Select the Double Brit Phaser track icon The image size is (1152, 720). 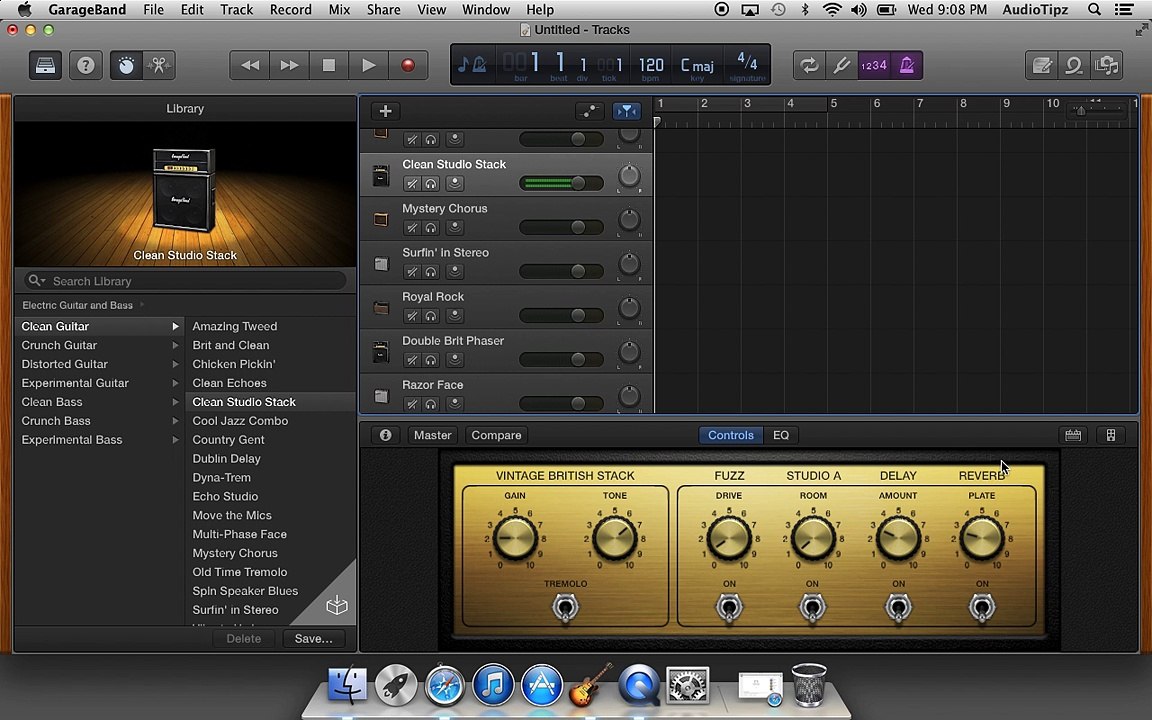coord(381,352)
